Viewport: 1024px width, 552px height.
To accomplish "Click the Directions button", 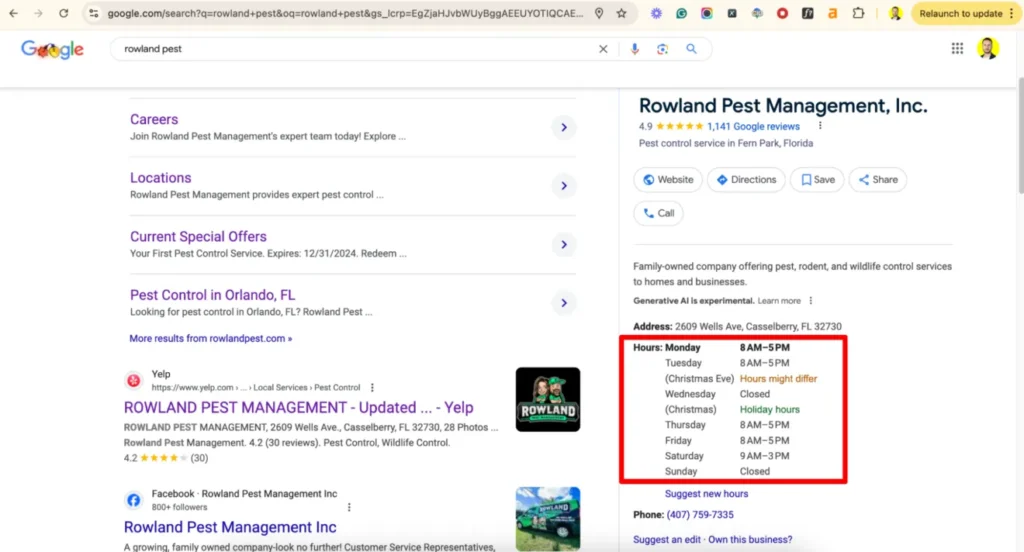I will 745,180.
